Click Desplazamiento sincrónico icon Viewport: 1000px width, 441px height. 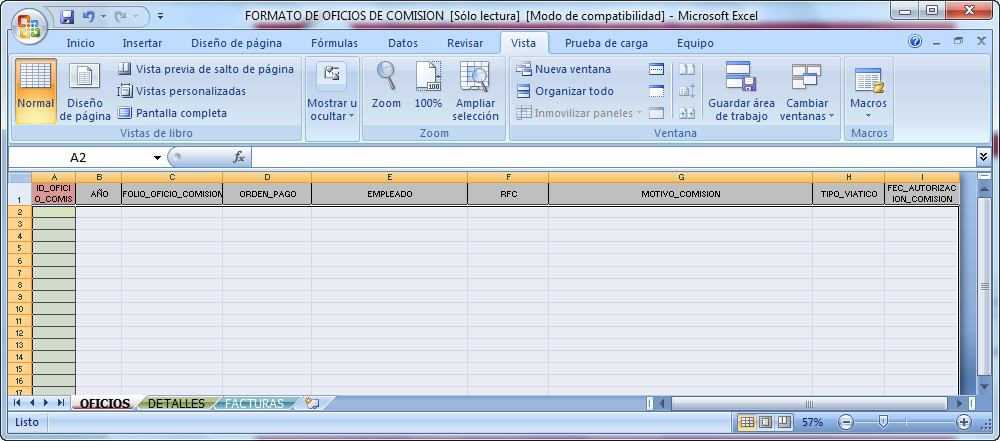coord(687,91)
